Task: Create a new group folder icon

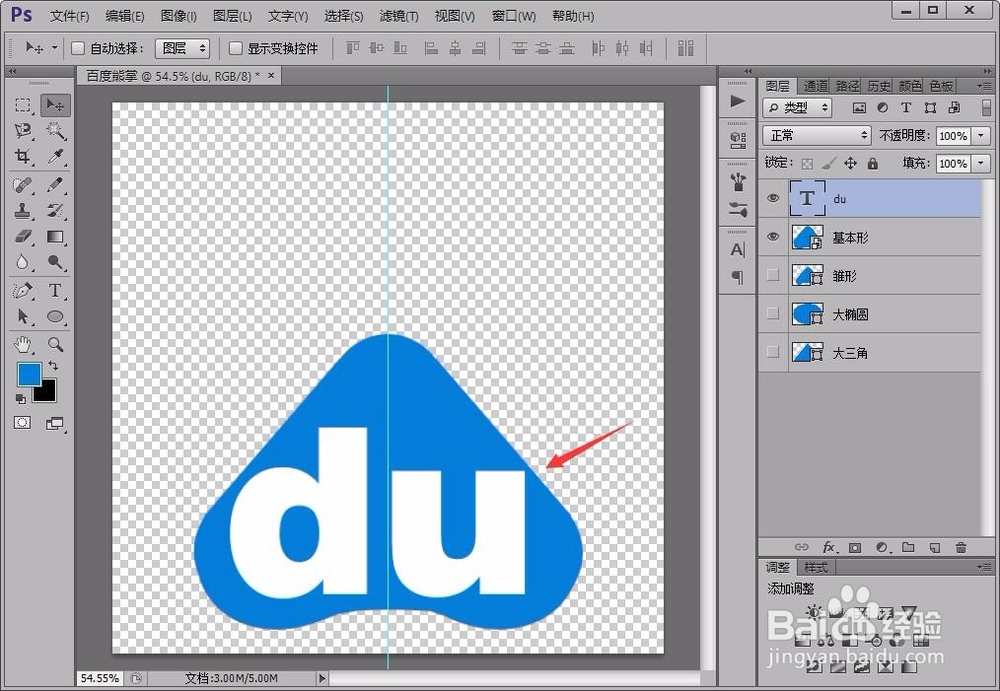Action: click(908, 547)
